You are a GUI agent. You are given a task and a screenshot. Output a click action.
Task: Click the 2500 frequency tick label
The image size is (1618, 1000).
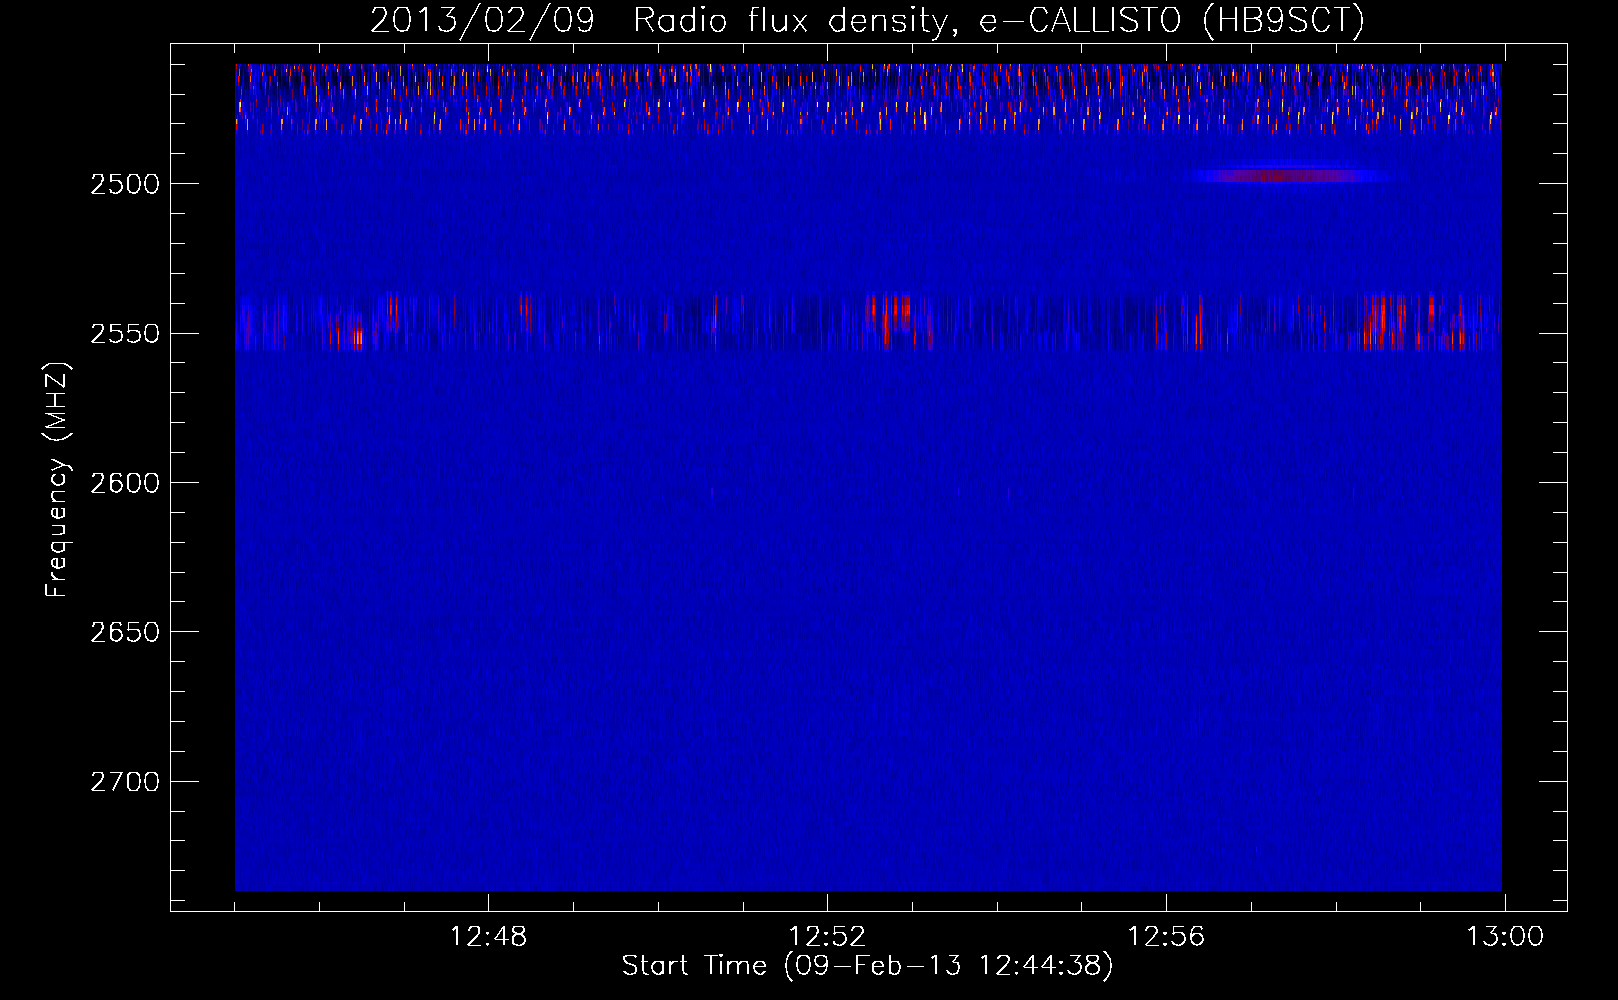[x=125, y=184]
